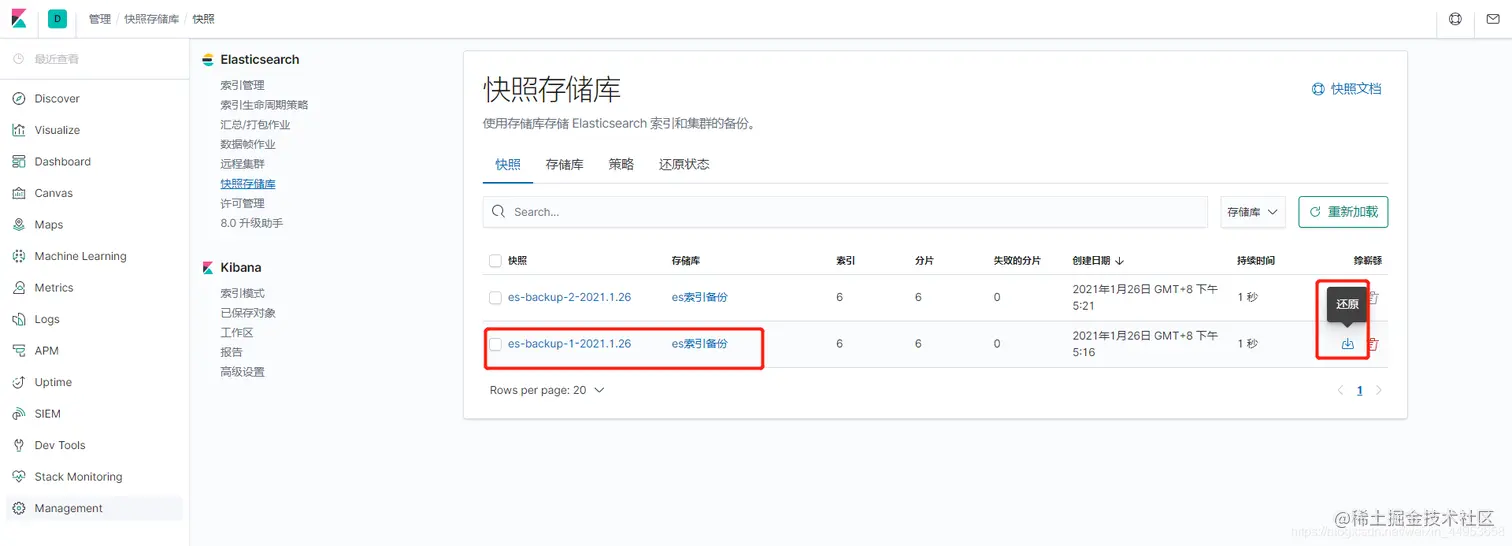Go to next page arrow in pagination
The height and width of the screenshot is (546, 1512).
pos(1379,391)
